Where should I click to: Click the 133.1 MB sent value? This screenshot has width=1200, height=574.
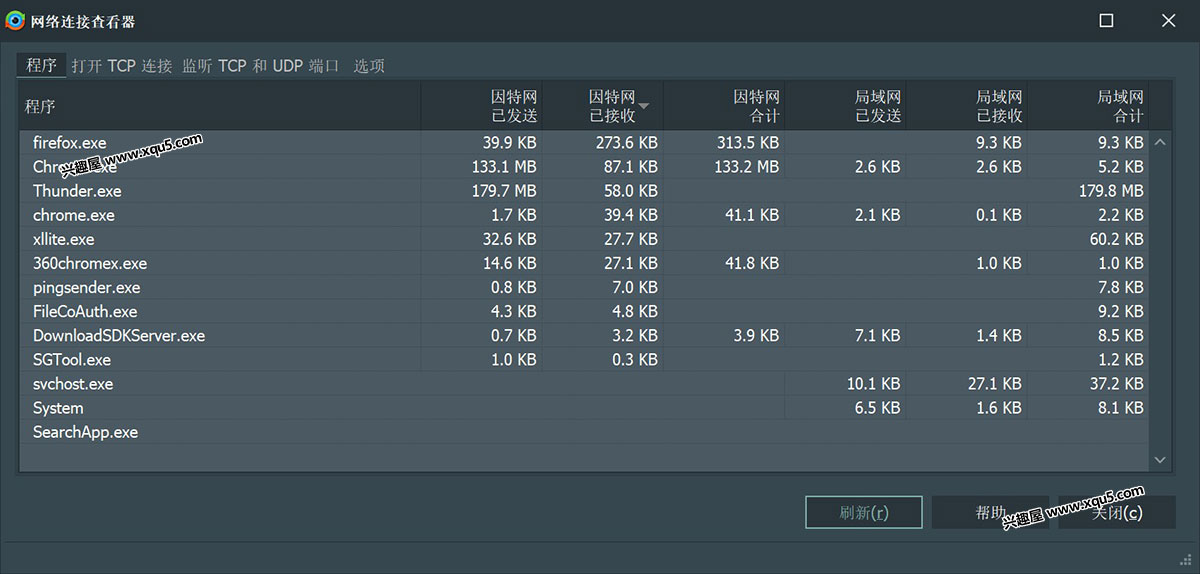point(504,167)
